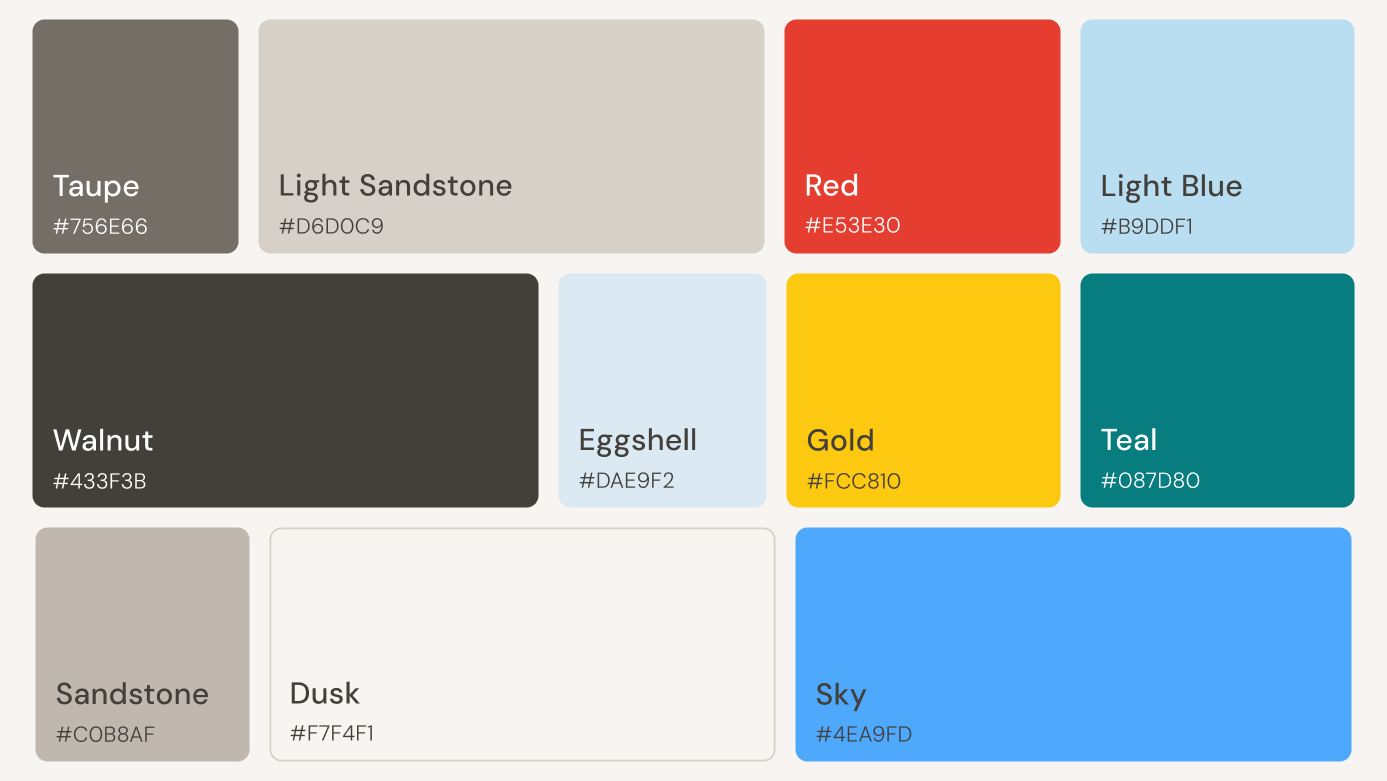Screen dimensions: 1387x781
Task: Select the #FCC810 hex code text
Action: pyautogui.click(x=853, y=481)
